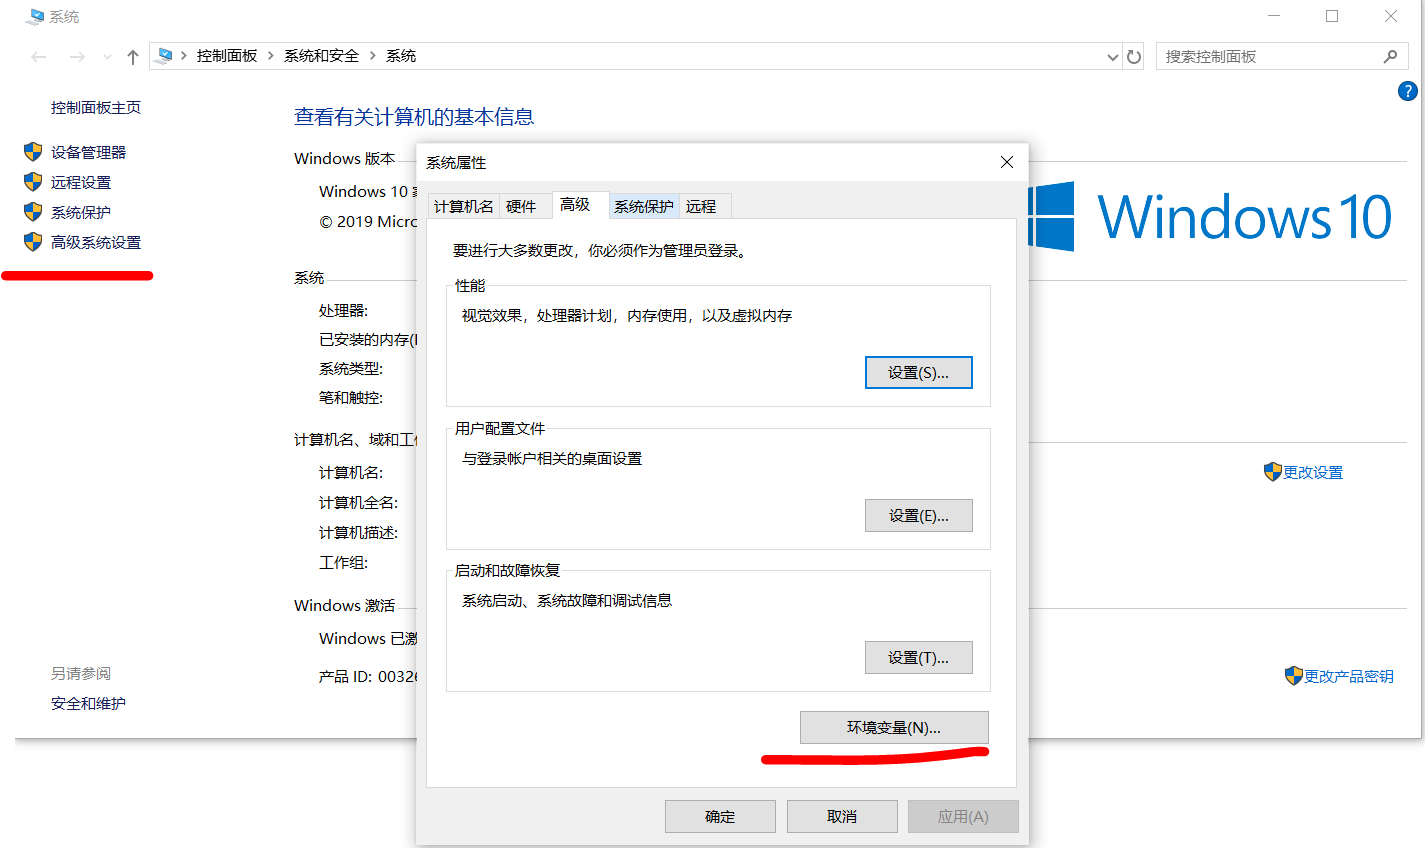Click the Up arrow to parent folder
The image size is (1425, 848).
click(x=132, y=57)
